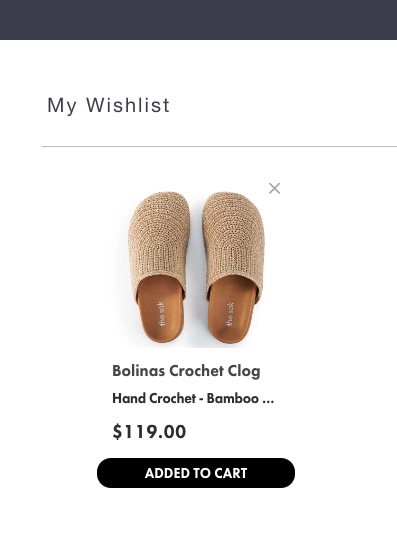Click 'the sak' logo on right insole
The height and width of the screenshot is (547, 397).
pyautogui.click(x=230, y=315)
